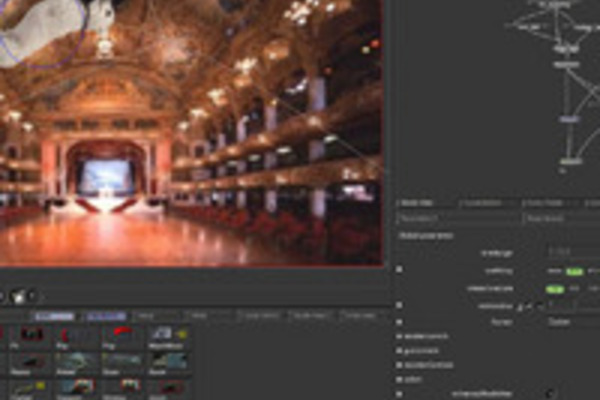Open the third tab right of the blue tabs
600x400 pixels.
[x=156, y=316]
